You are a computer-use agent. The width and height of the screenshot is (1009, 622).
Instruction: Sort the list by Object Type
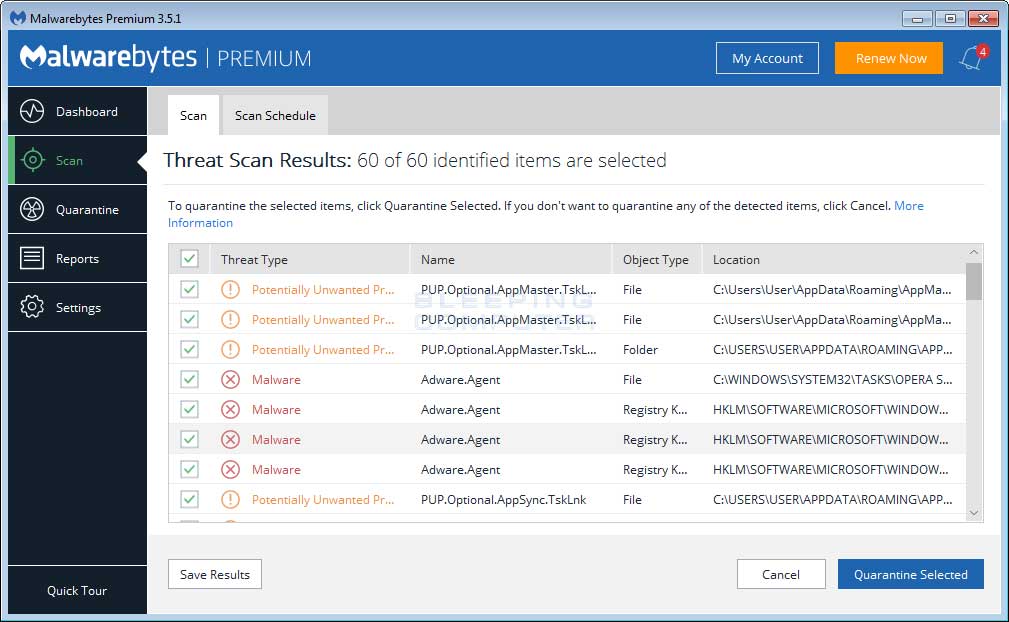pyautogui.click(x=657, y=259)
